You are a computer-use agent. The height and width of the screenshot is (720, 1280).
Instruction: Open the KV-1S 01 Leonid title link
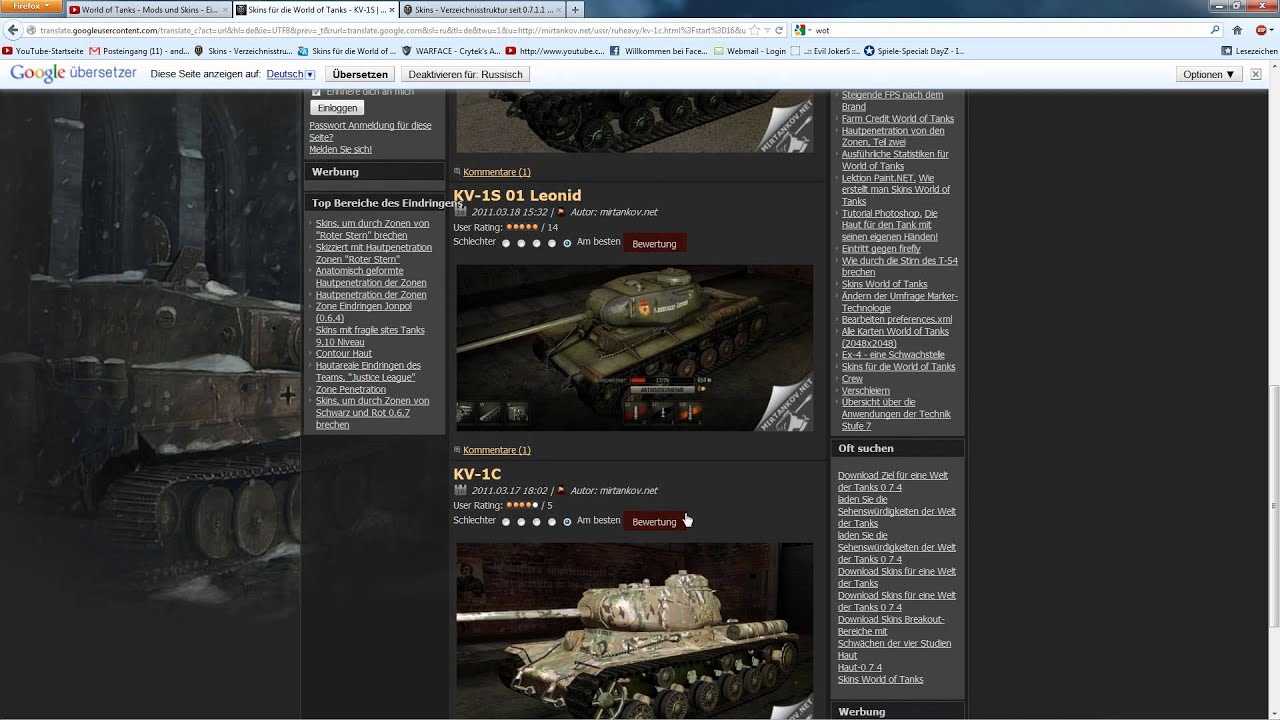point(517,195)
